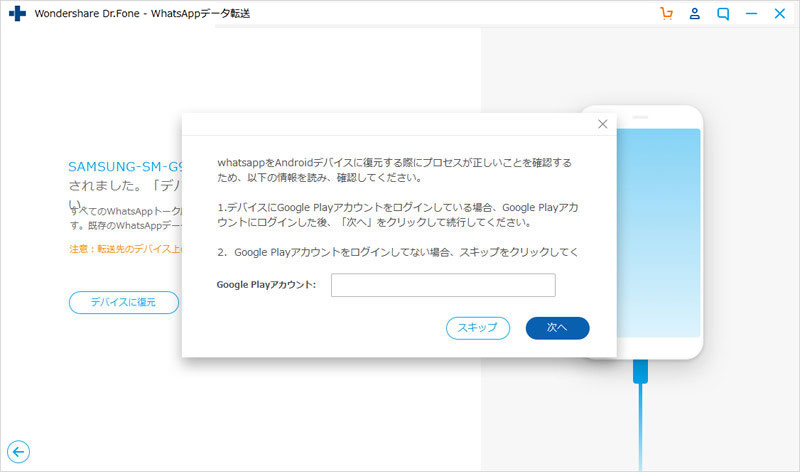Image resolution: width=800 pixels, height=472 pixels.
Task: Click the デバイスに復元 button
Action: (124, 303)
